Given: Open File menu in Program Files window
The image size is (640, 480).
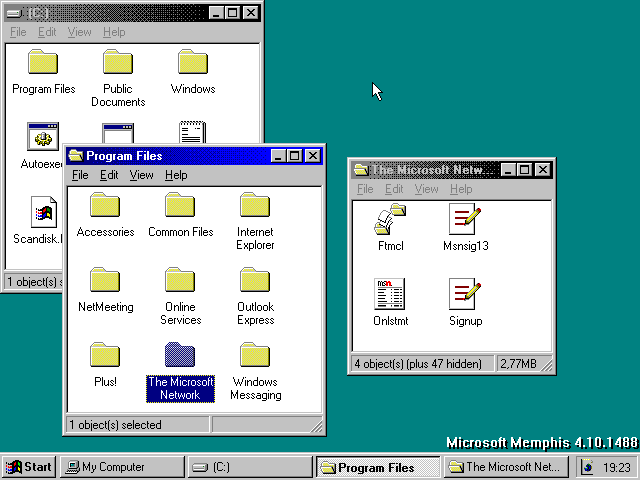Looking at the screenshot, I should click(x=80, y=175).
